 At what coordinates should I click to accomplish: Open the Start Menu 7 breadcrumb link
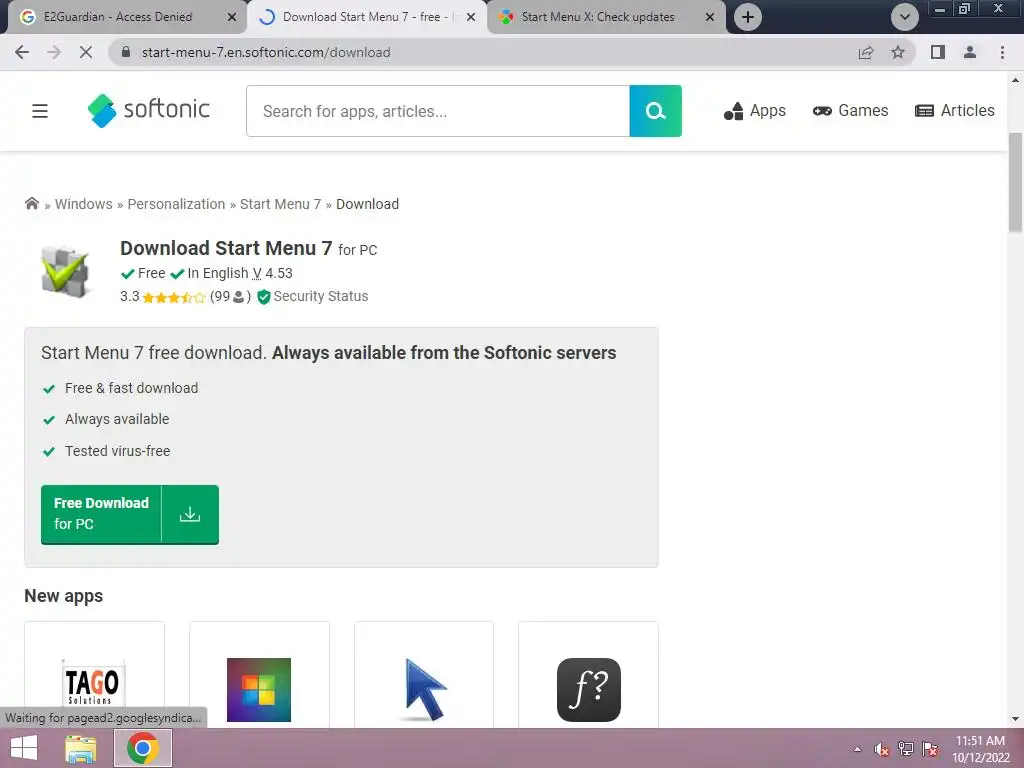tap(280, 204)
